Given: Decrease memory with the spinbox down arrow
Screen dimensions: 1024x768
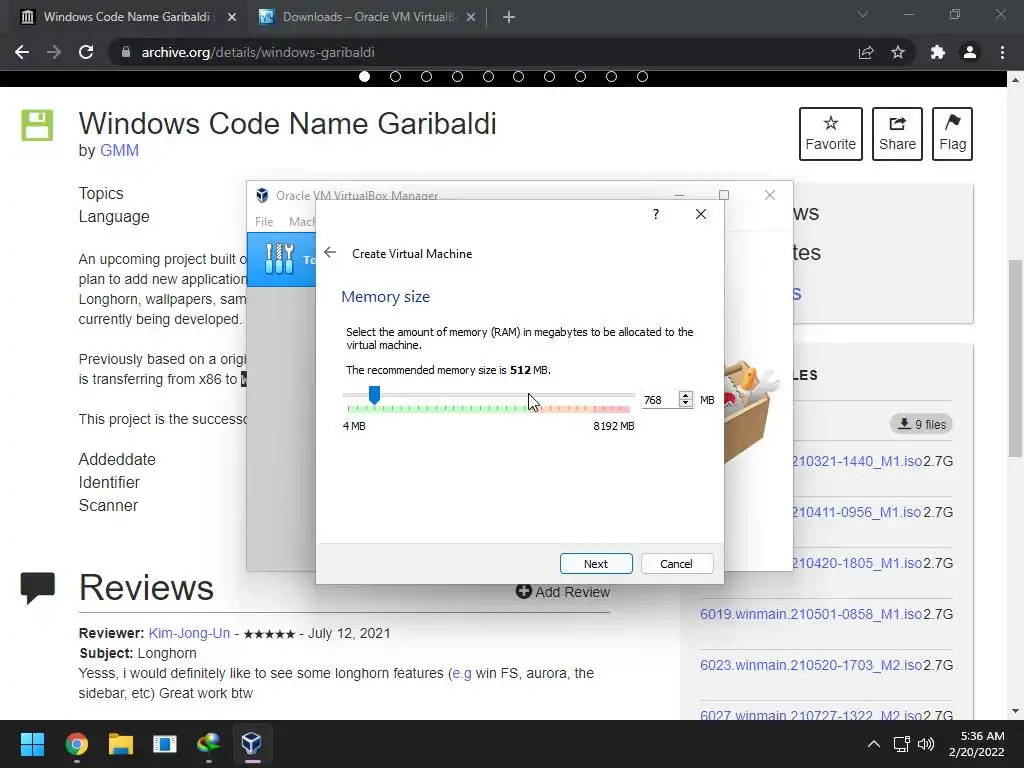Looking at the screenshot, I should (685, 404).
